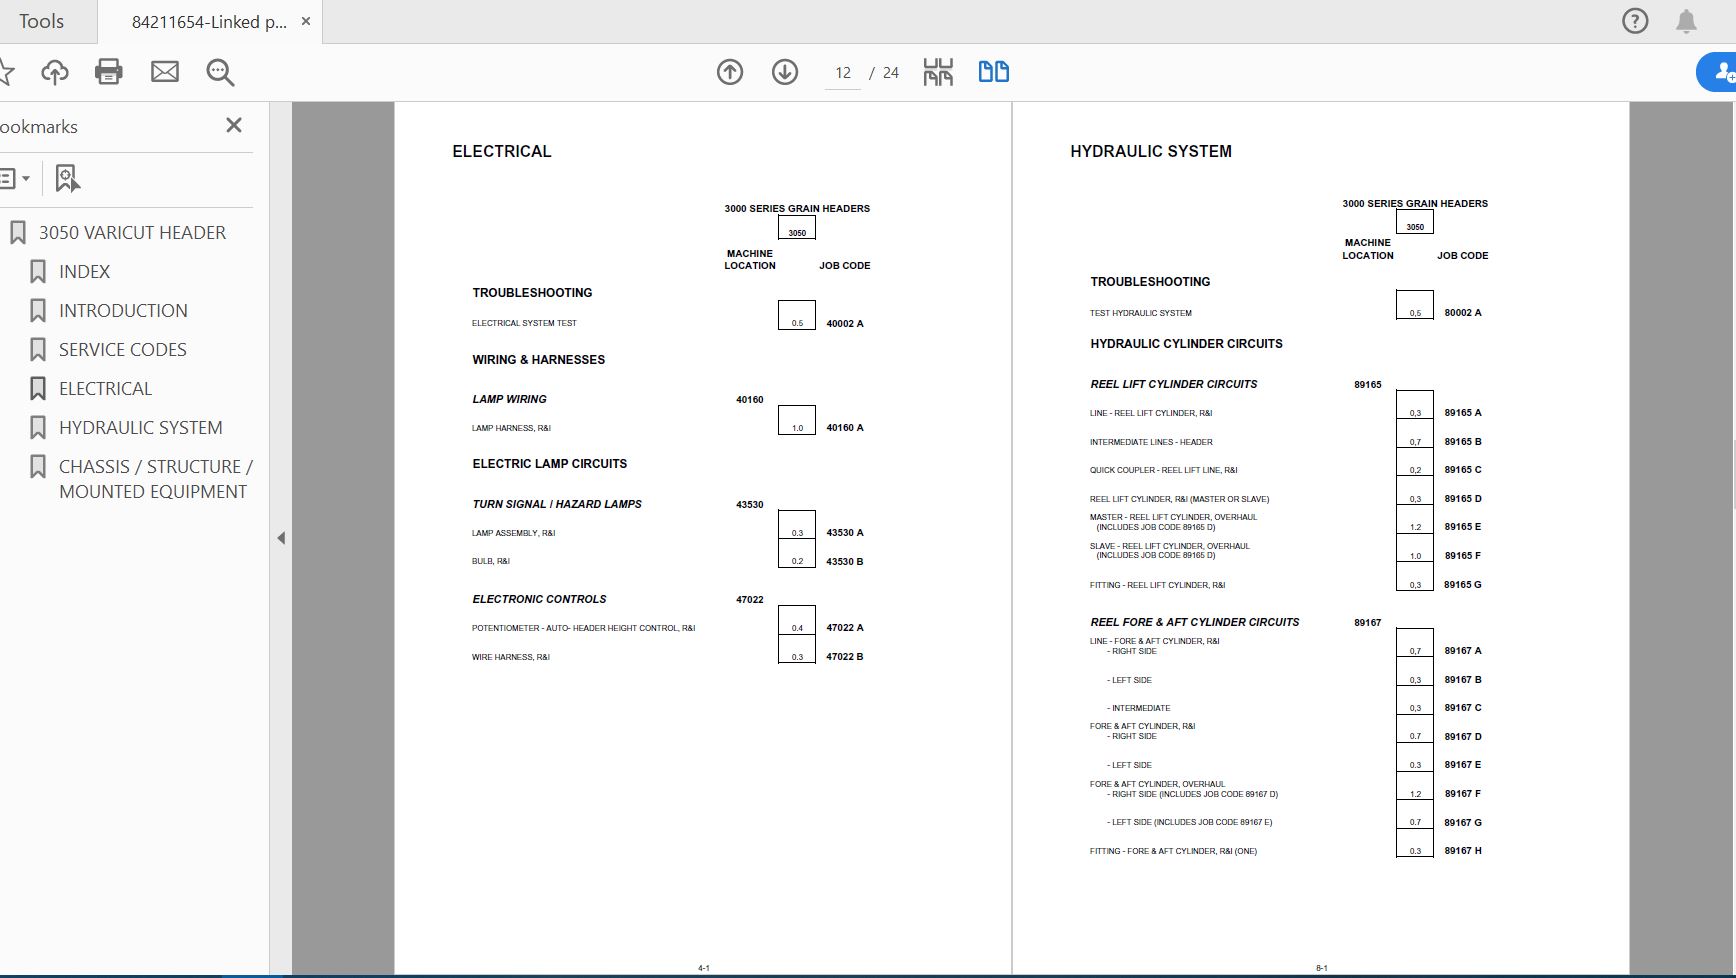Collapse the navigation pane with the arrow

281,538
